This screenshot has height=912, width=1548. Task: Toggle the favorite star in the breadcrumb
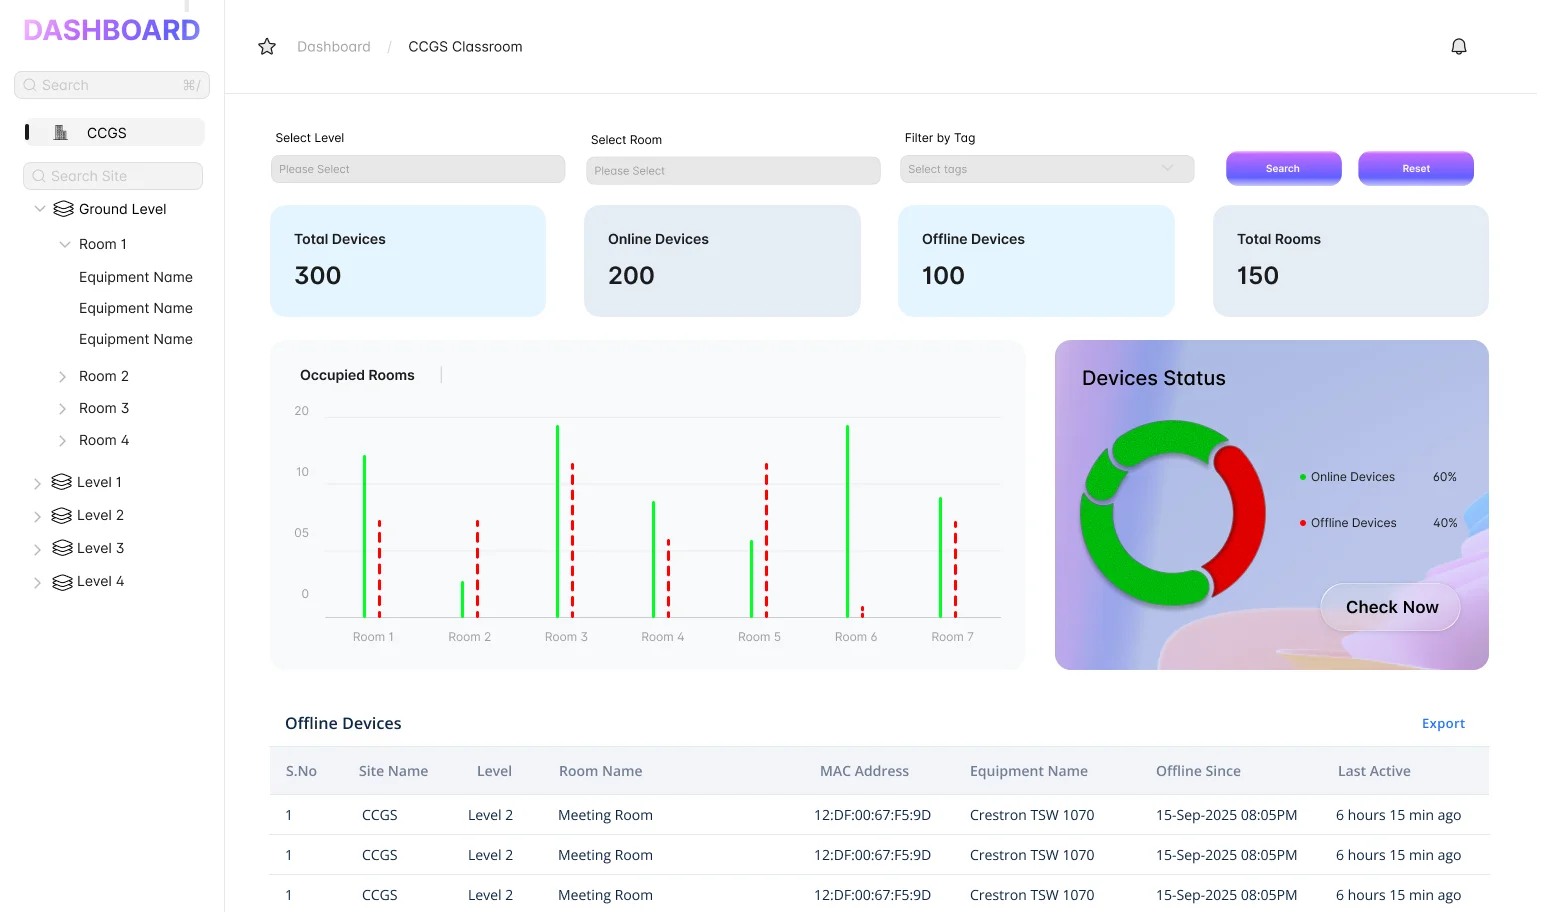coord(266,46)
